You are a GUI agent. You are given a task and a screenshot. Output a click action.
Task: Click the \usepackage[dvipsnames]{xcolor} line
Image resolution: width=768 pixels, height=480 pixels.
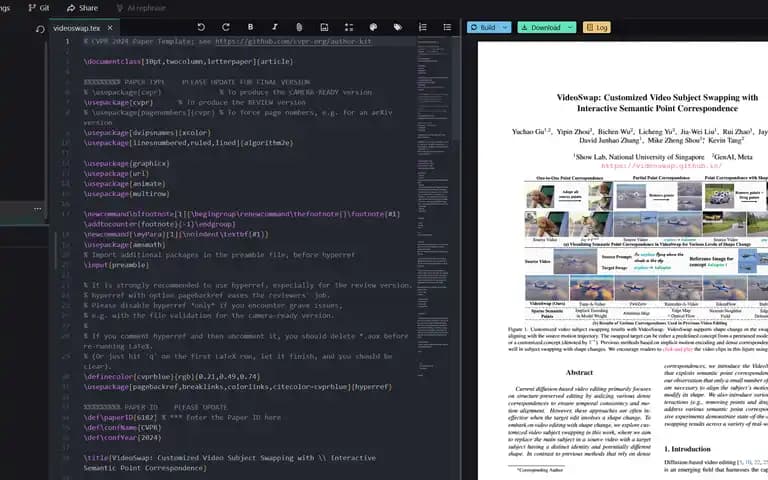pyautogui.click(x=147, y=132)
